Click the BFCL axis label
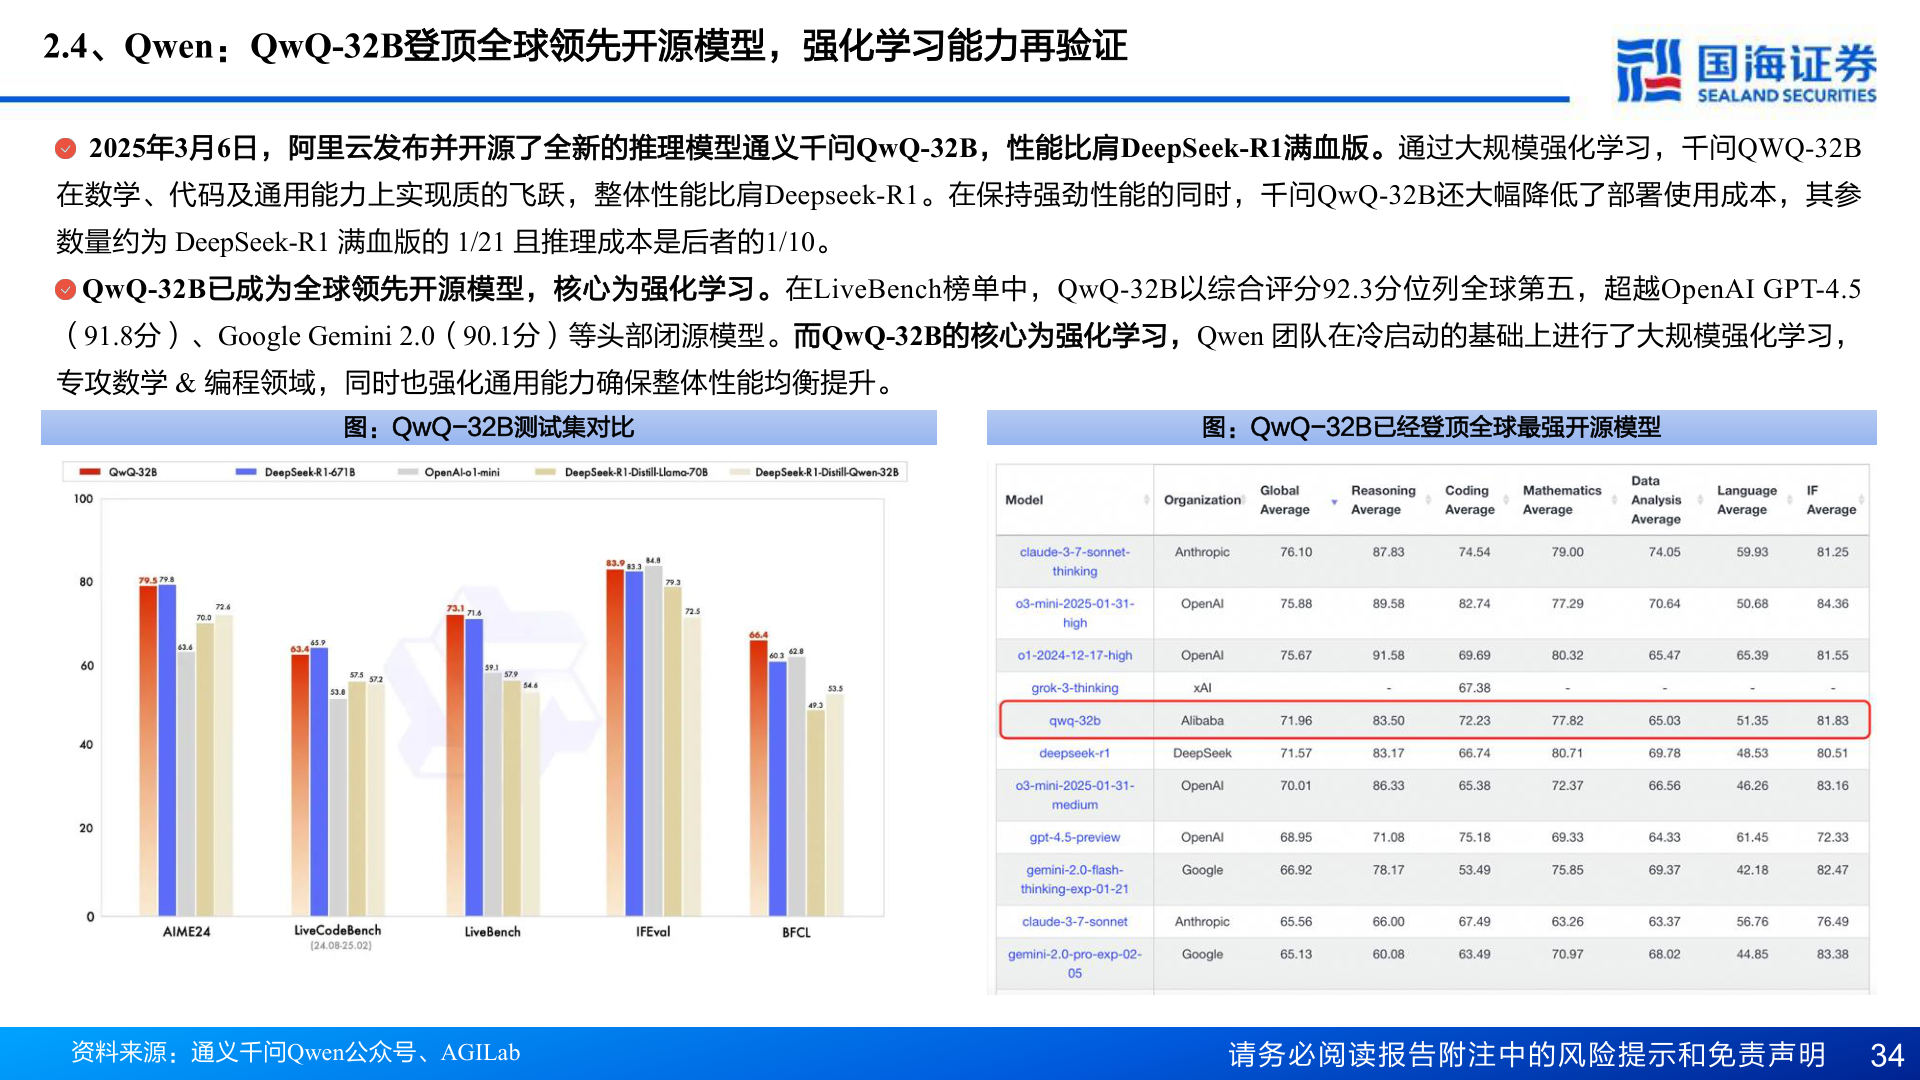This screenshot has width=1920, height=1080. tap(796, 933)
